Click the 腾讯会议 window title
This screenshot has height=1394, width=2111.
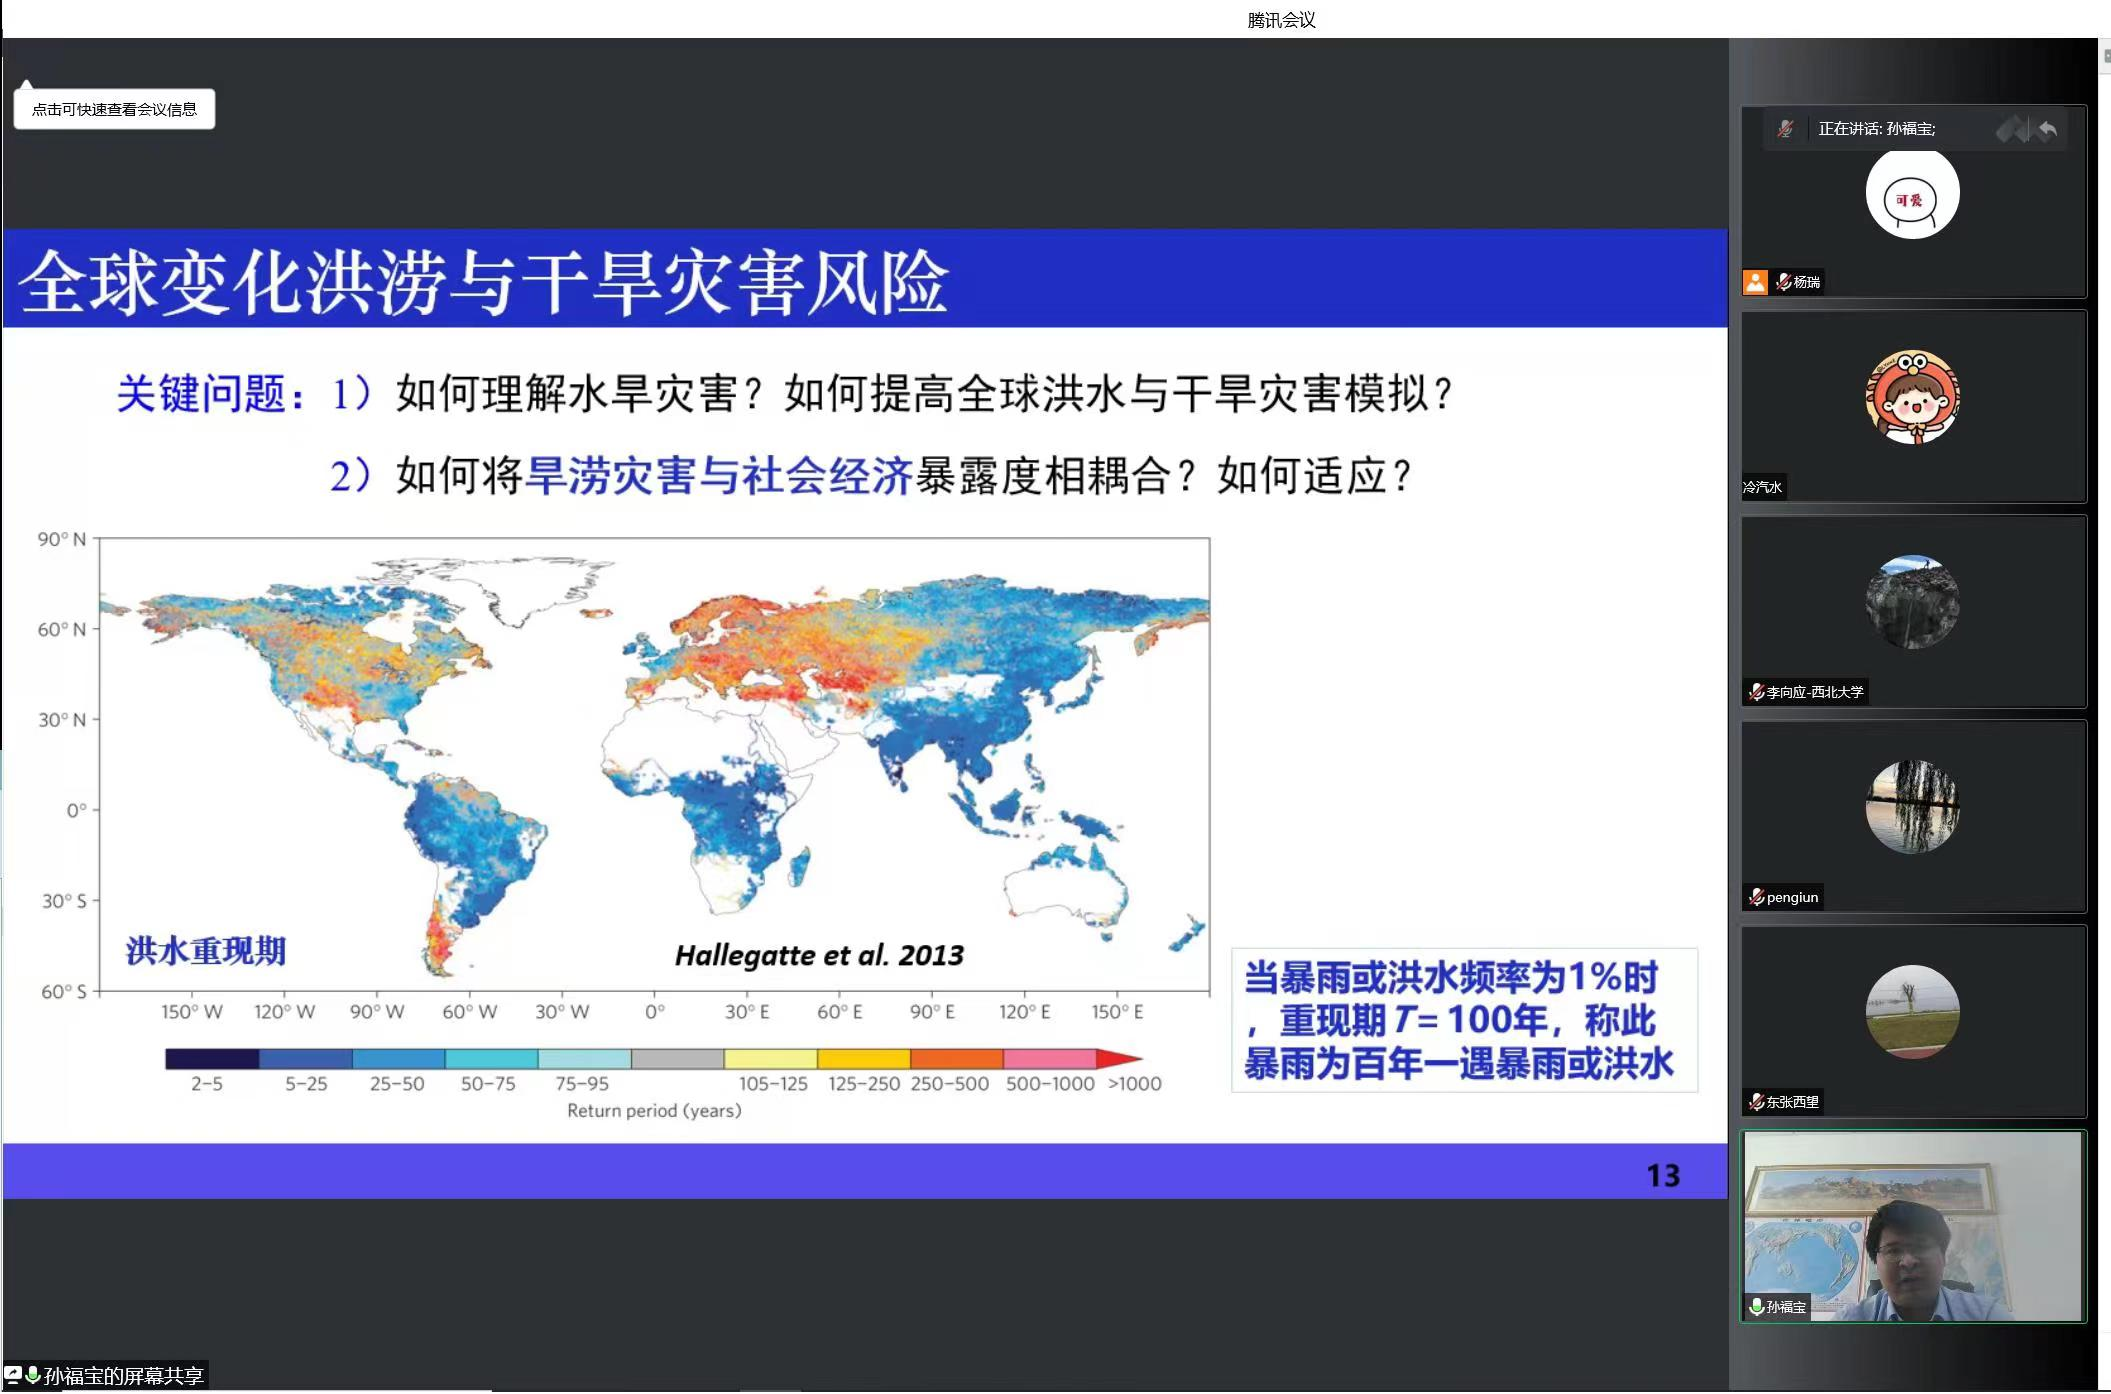tap(1281, 20)
